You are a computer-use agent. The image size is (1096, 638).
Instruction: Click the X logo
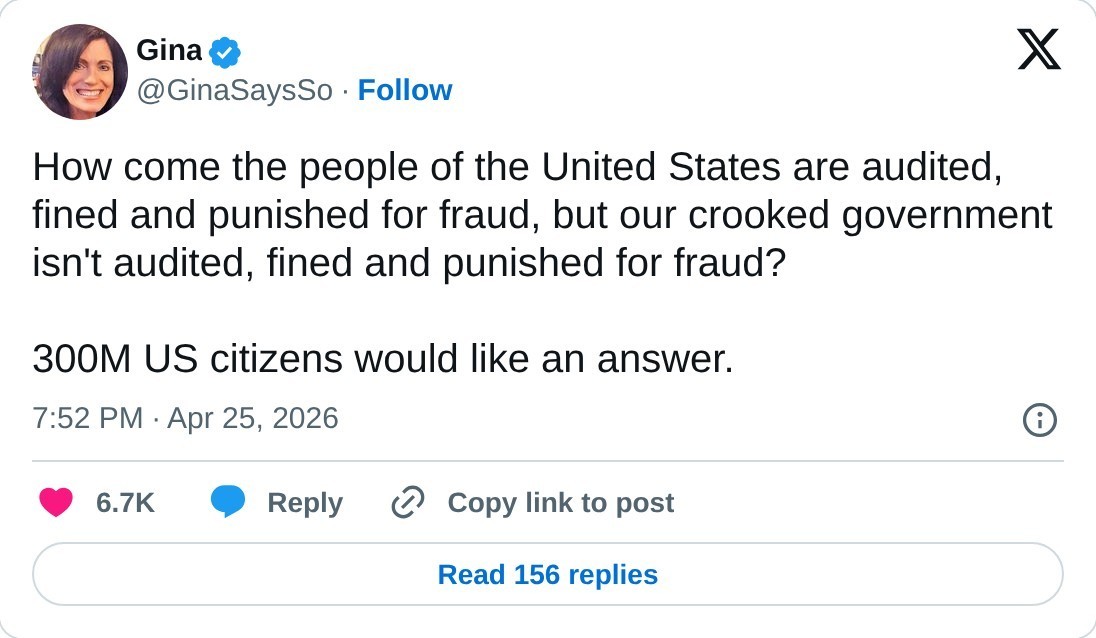point(1039,49)
